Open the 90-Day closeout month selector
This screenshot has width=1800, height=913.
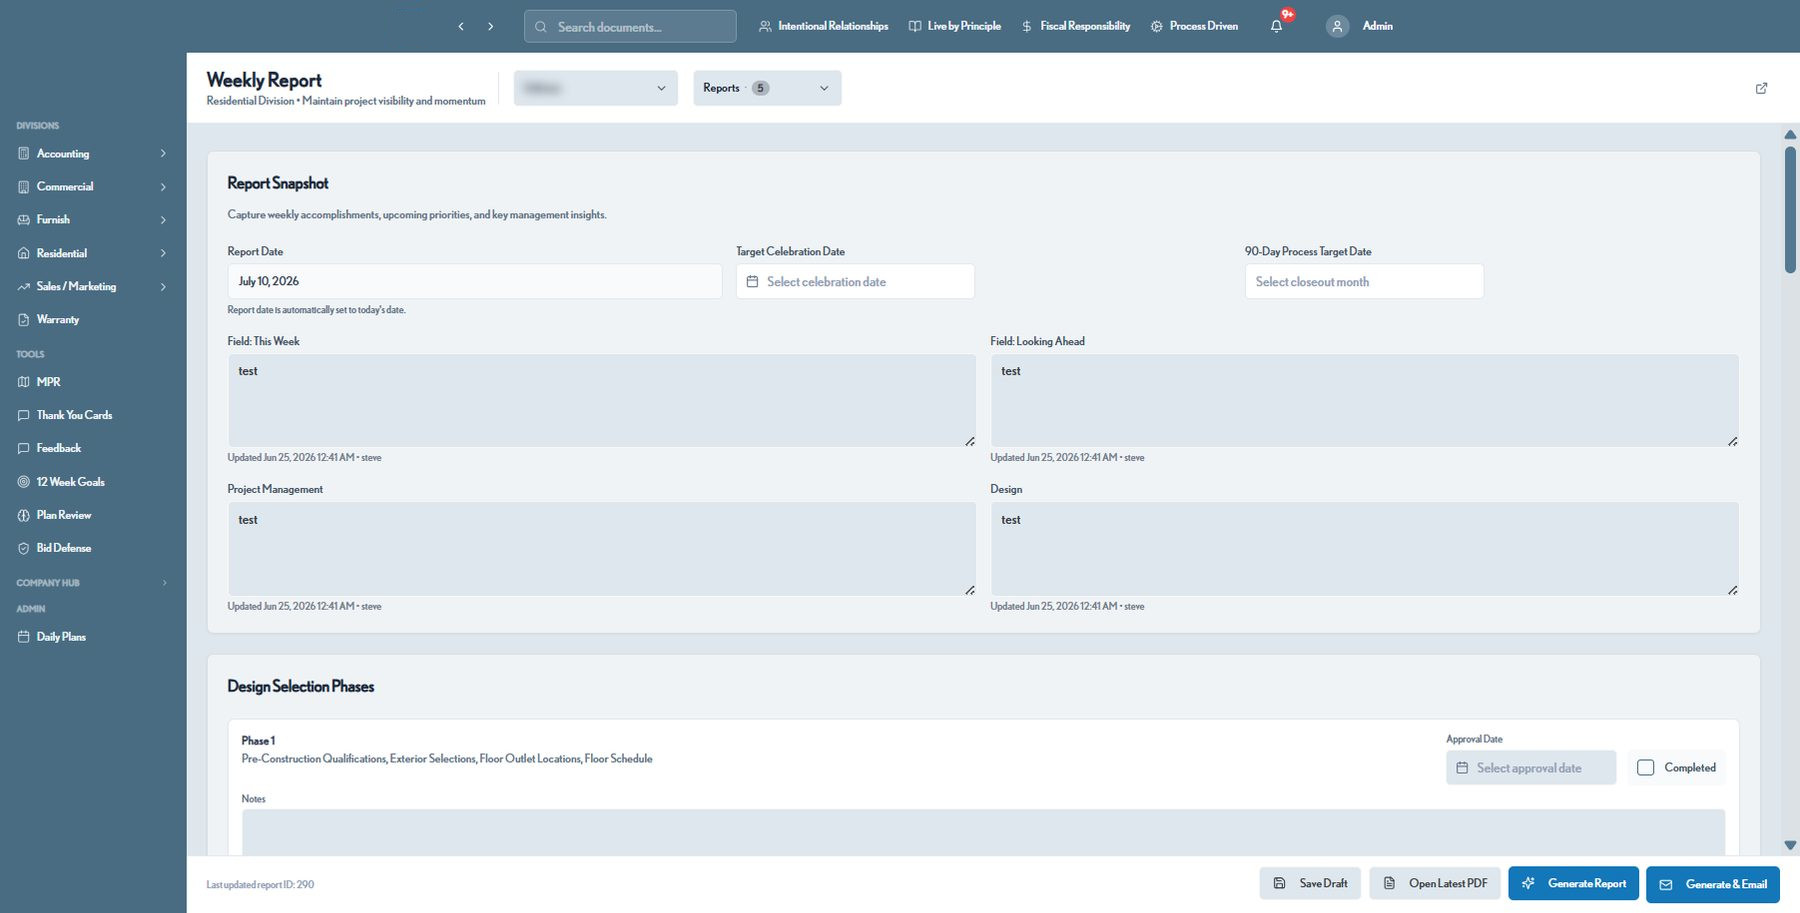1364,281
